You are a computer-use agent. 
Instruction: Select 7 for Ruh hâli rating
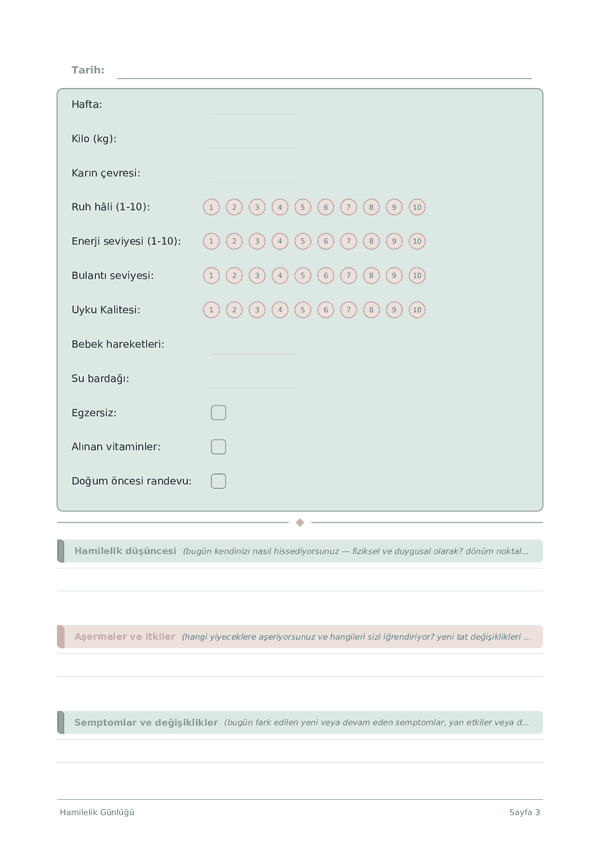coord(348,207)
